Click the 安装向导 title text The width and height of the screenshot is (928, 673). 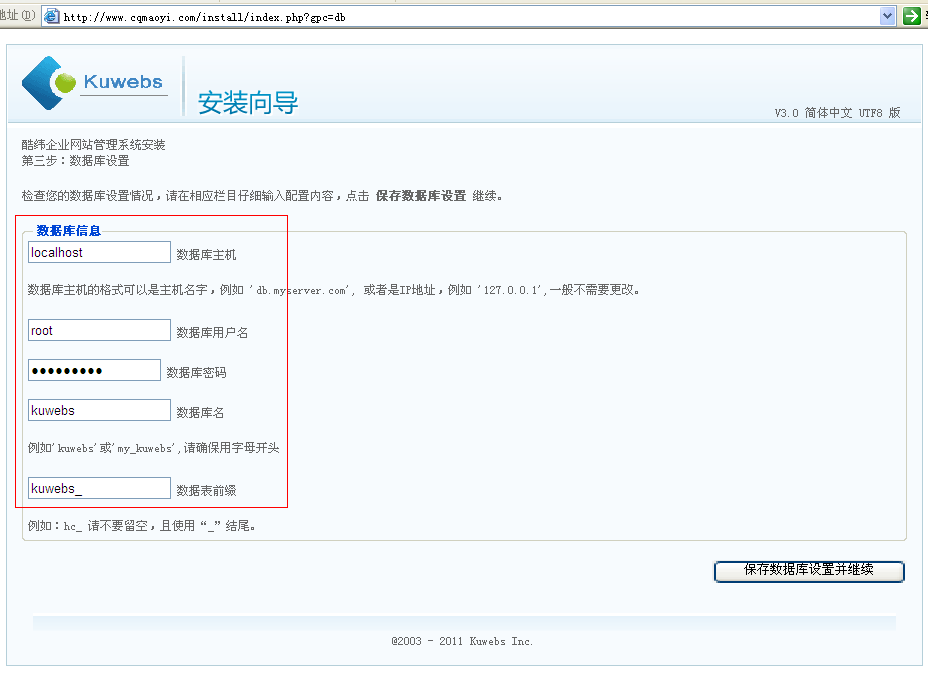[x=248, y=102]
